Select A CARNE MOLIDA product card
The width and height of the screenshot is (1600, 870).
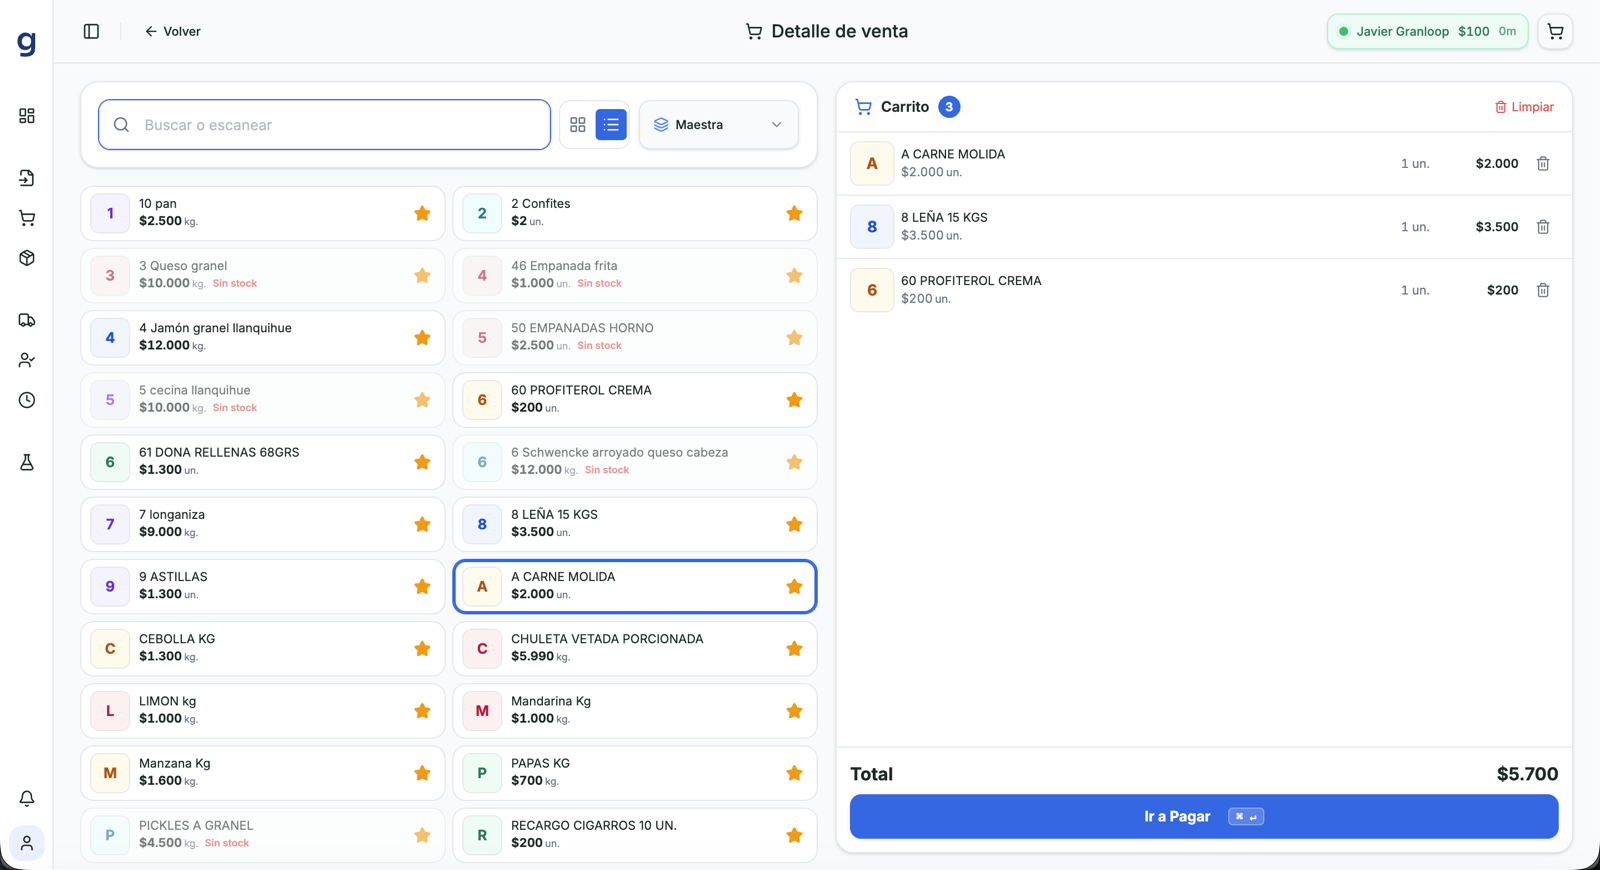635,586
